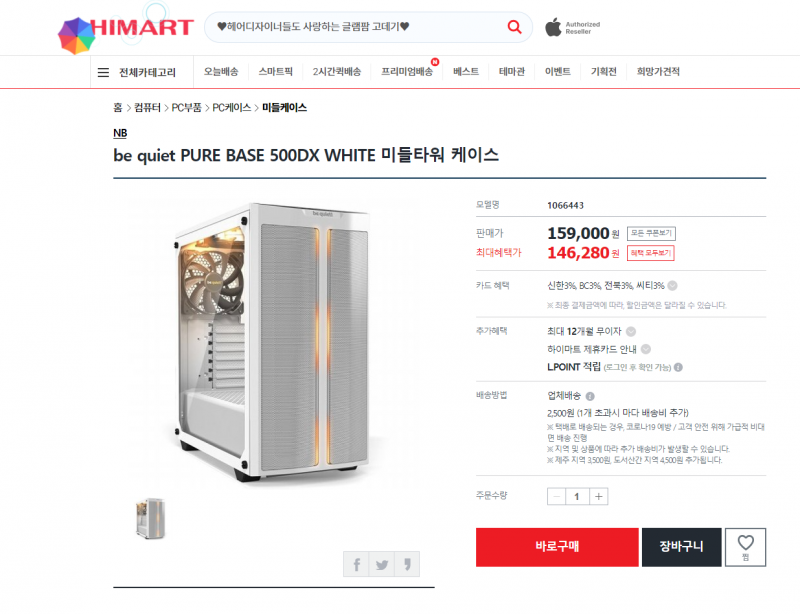Open the 베스트 menu tab
Viewport: 800px width, 614px height.
pyautogui.click(x=466, y=71)
